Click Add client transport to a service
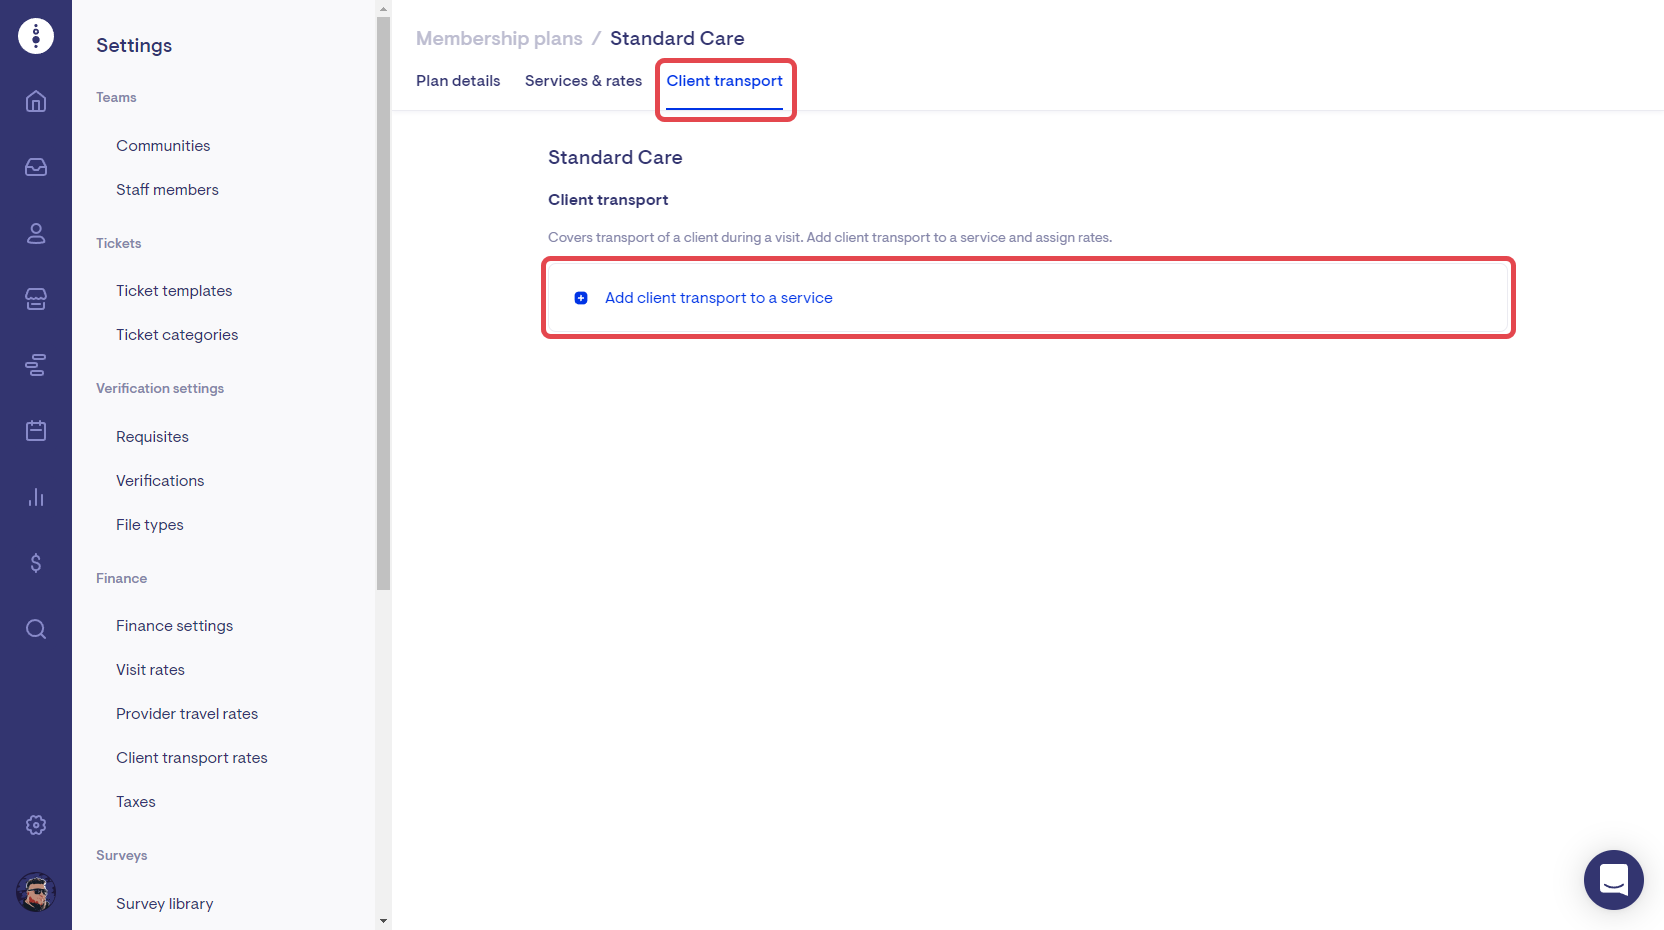The width and height of the screenshot is (1664, 930). [x=718, y=298]
